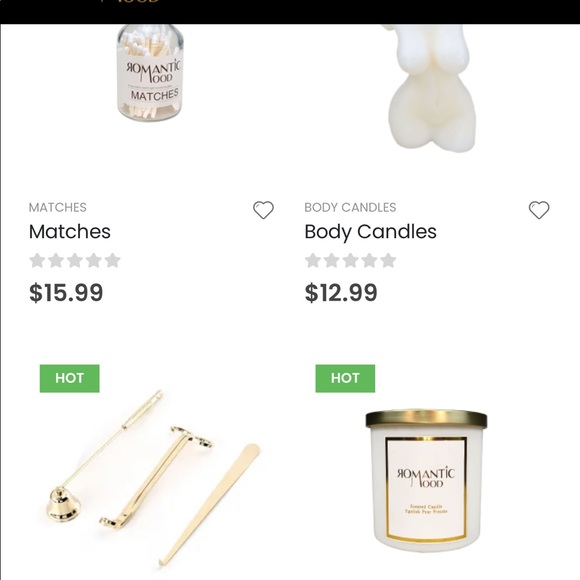Screen dimensions: 580x580
Task: Select the MATCHES category label
Action: [58, 208]
